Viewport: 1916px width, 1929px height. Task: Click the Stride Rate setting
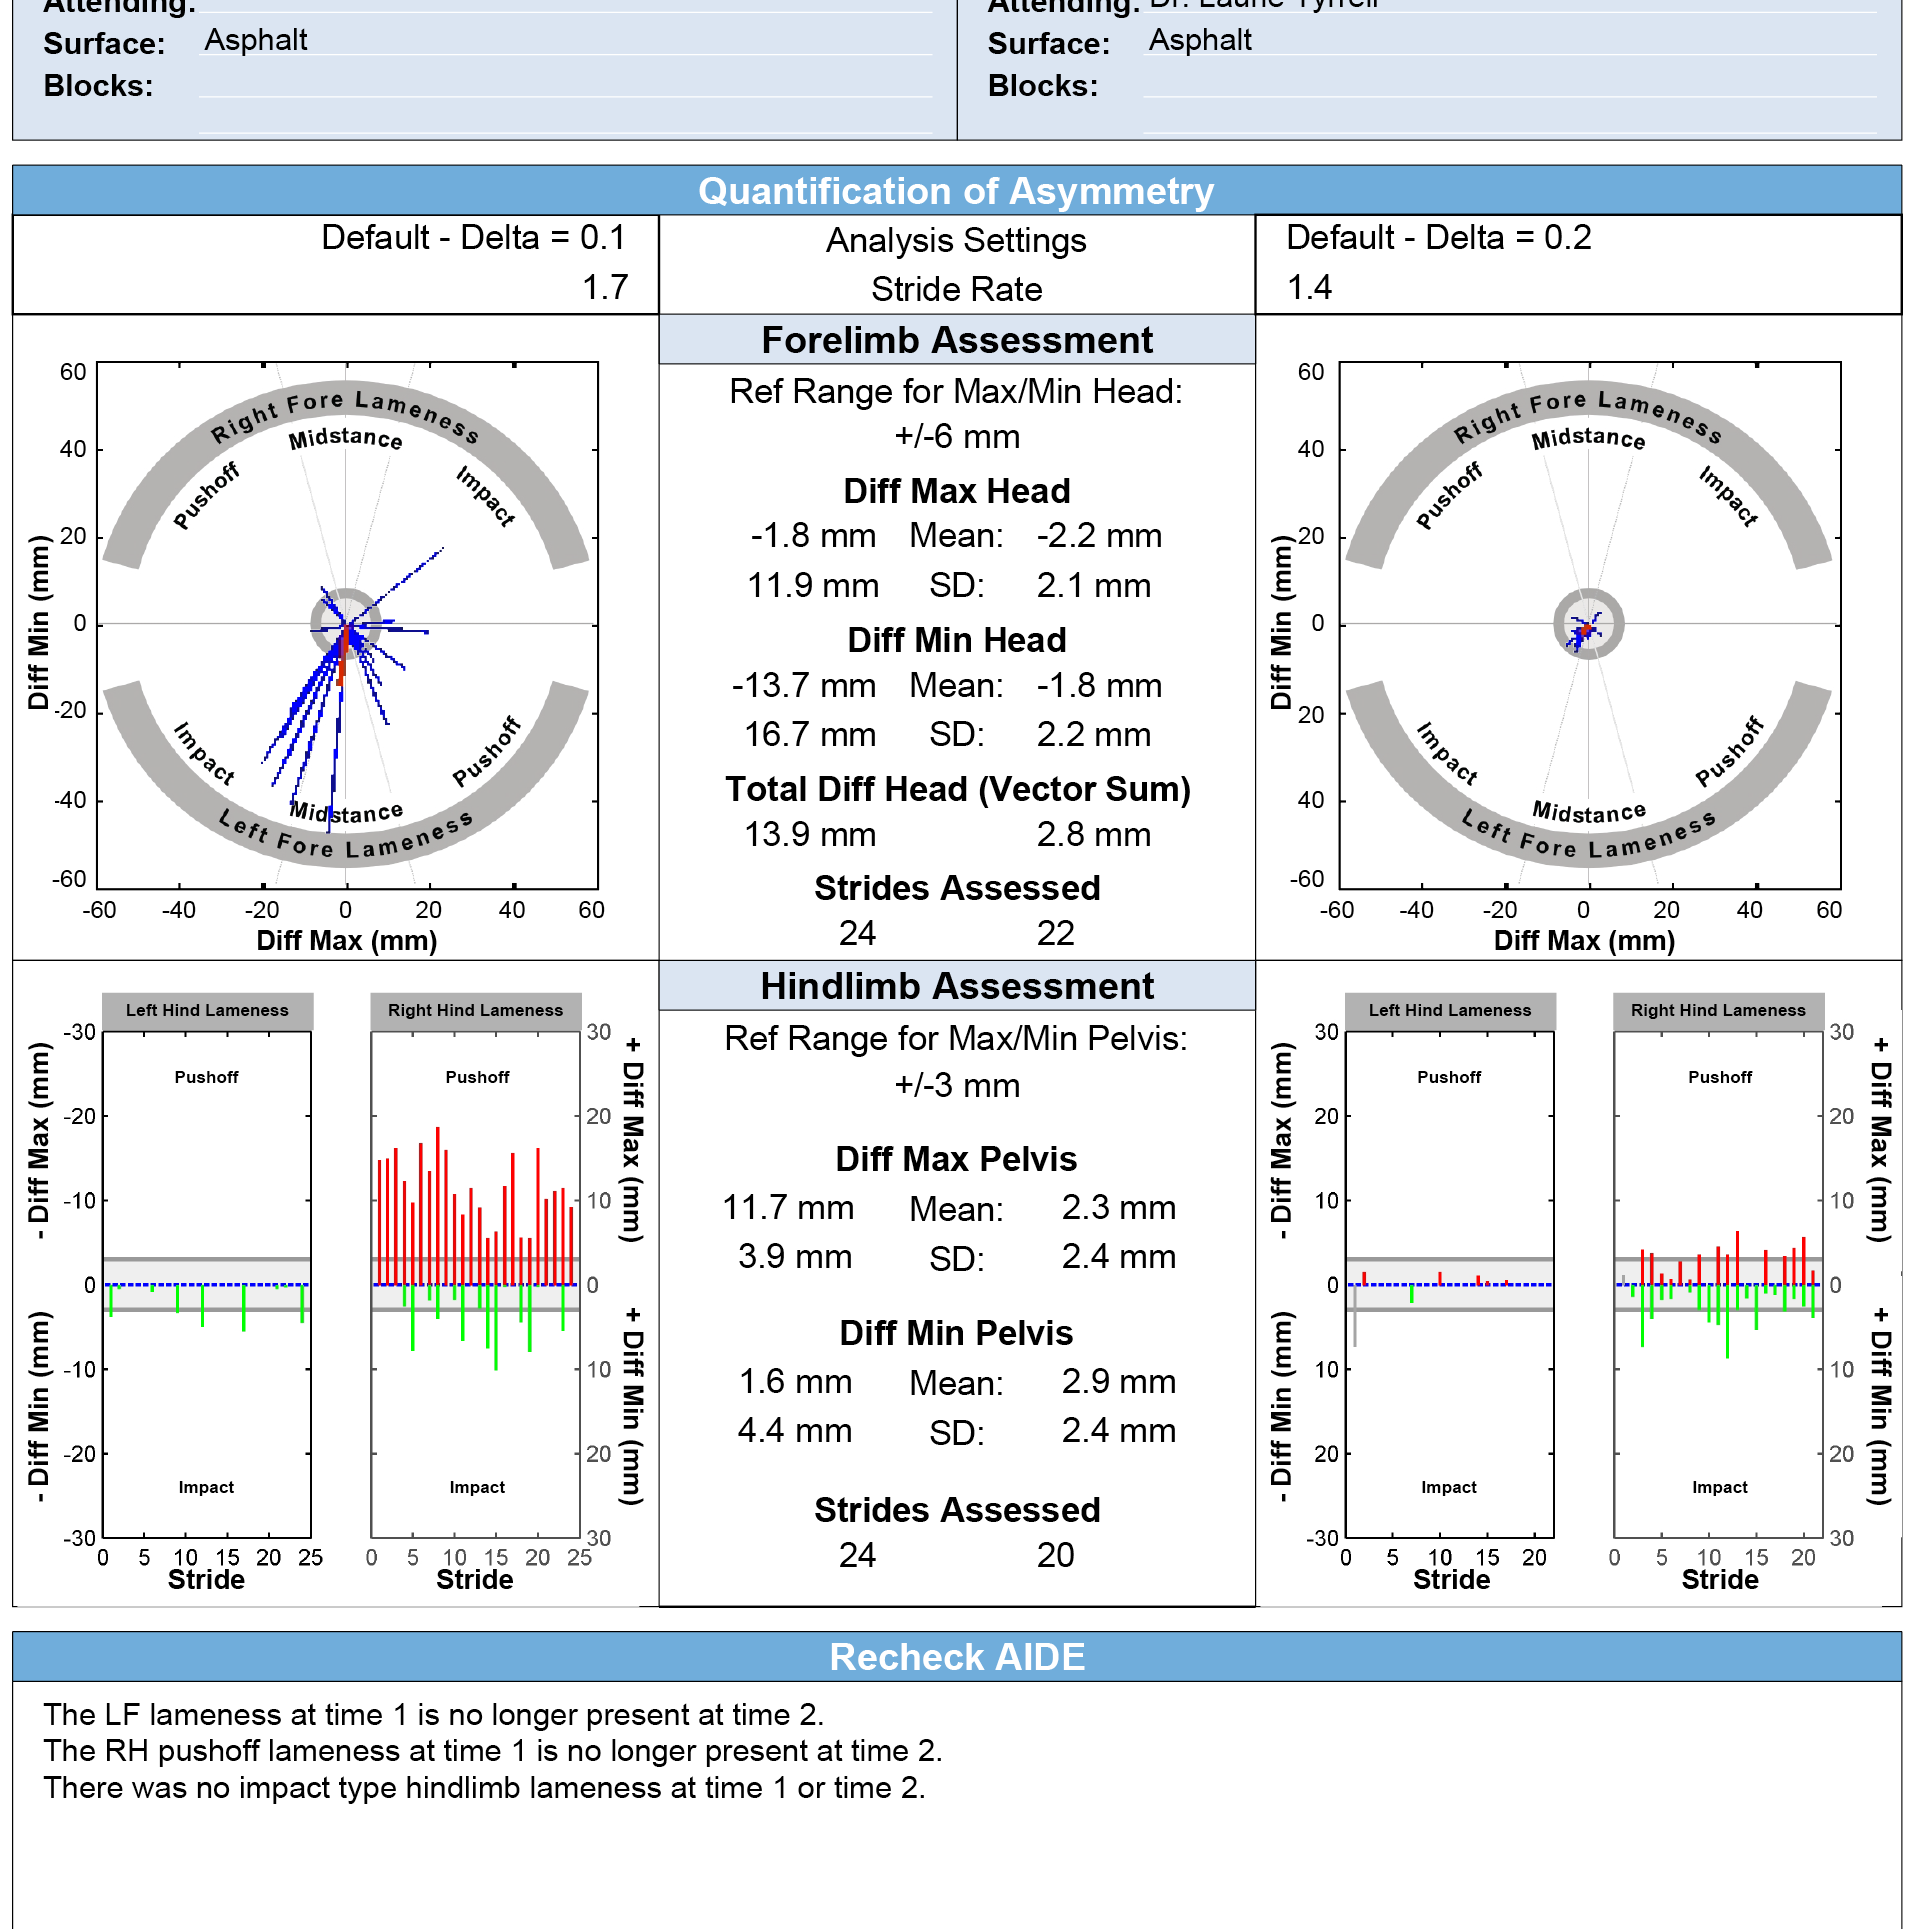pos(956,289)
